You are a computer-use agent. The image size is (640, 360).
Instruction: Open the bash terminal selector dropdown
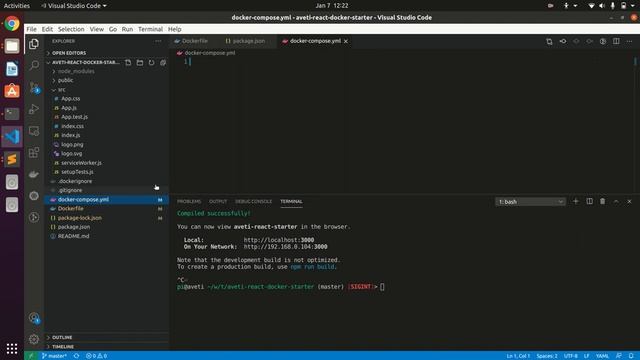530,202
